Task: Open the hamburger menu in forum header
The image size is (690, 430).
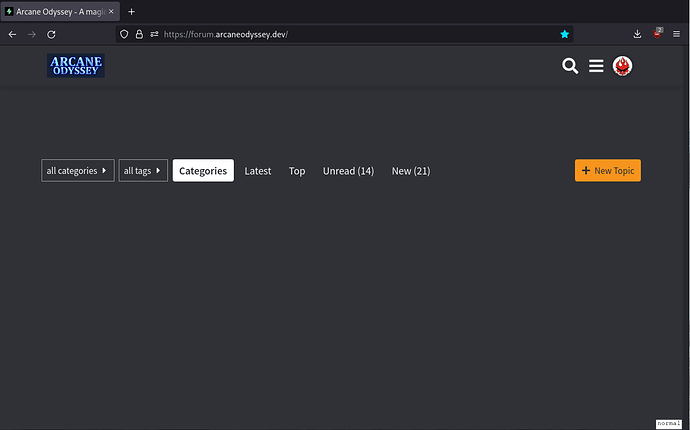Action: coord(596,66)
